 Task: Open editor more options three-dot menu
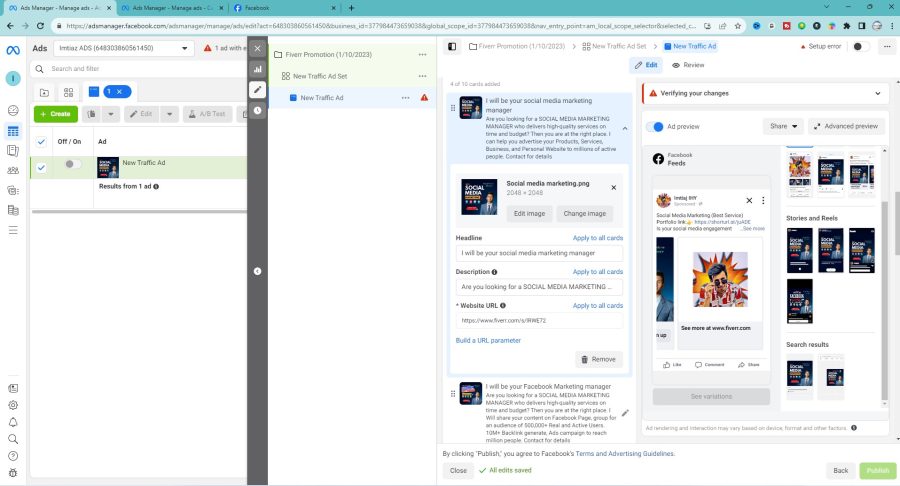(887, 46)
